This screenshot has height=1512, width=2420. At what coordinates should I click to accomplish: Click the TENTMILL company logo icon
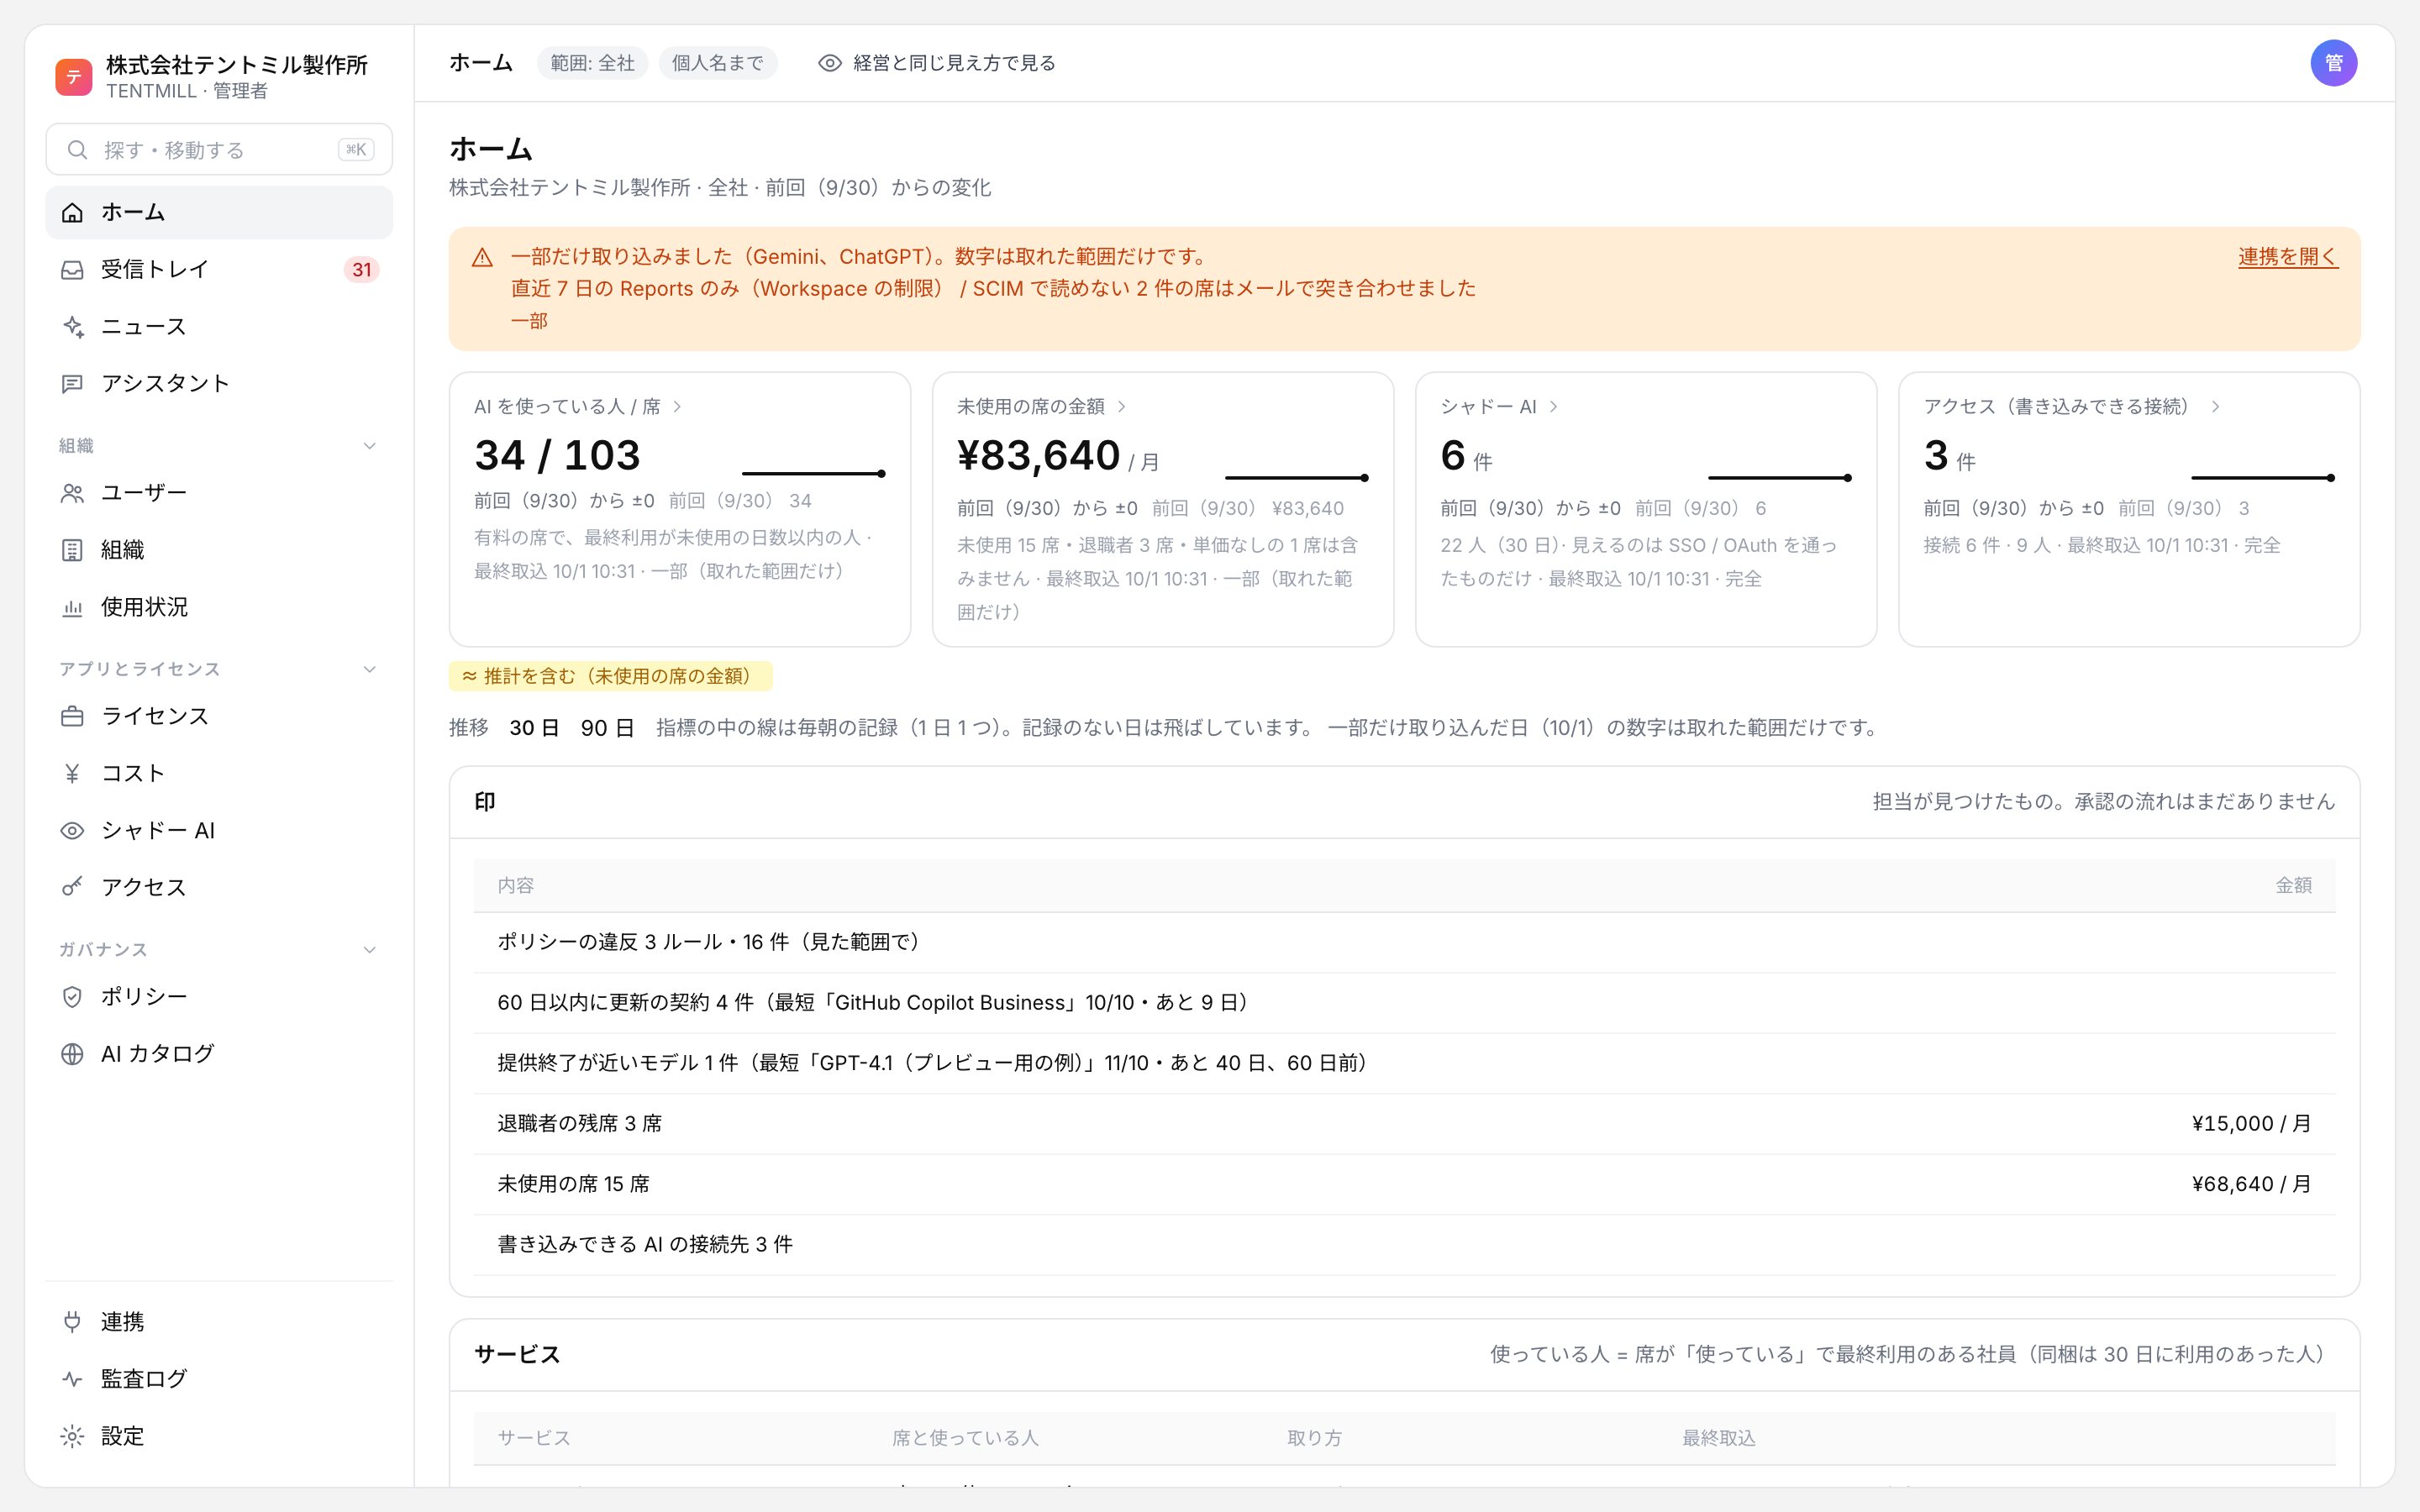(x=73, y=77)
